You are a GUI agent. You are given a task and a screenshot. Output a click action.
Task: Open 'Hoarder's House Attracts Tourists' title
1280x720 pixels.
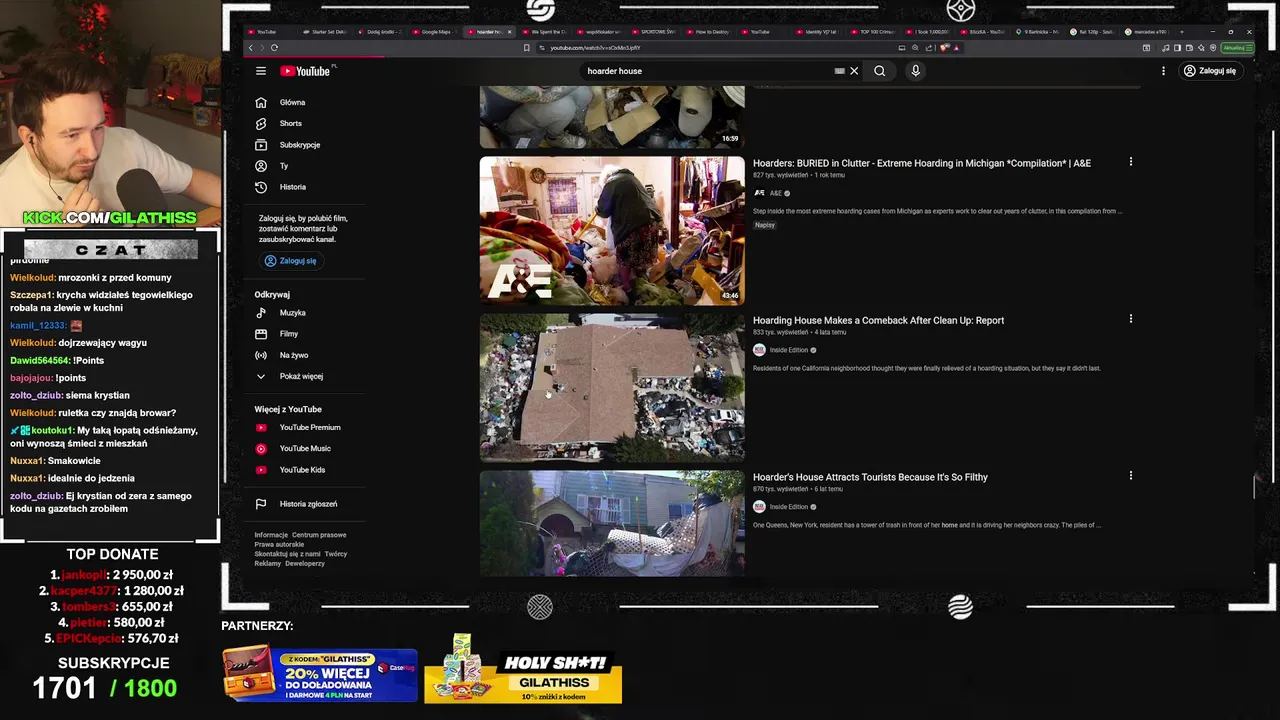[870, 477]
